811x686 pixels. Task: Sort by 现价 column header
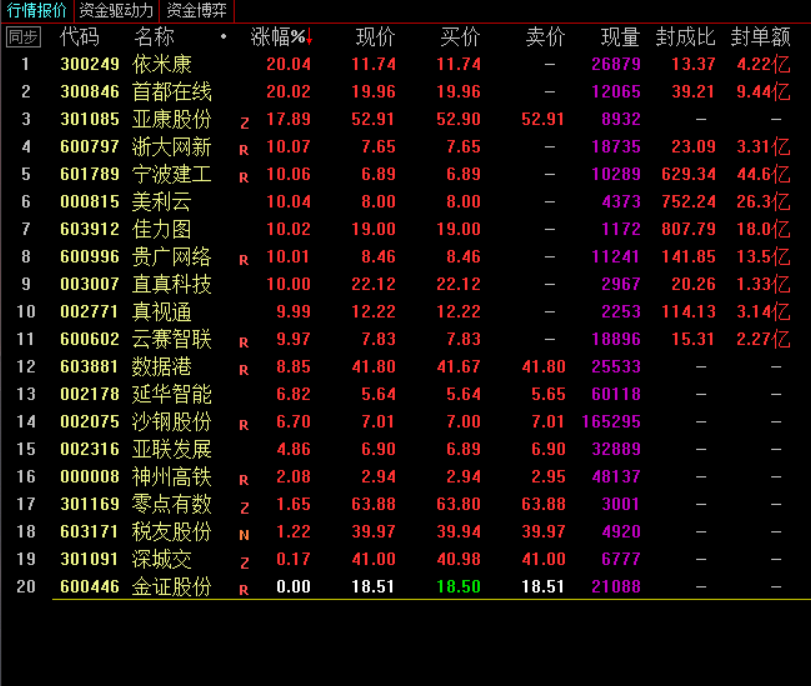click(x=376, y=37)
